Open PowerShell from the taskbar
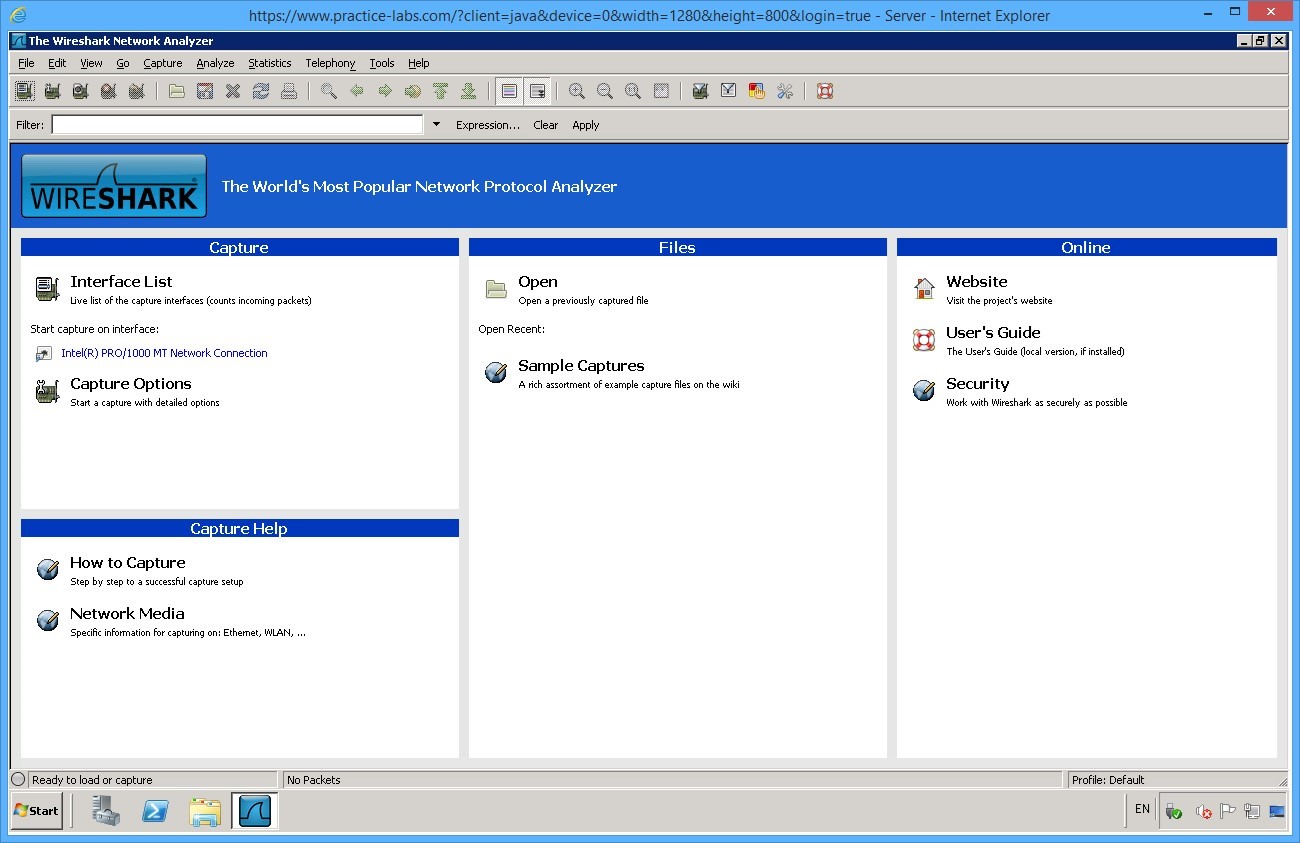Image resolution: width=1300 pixels, height=843 pixels. point(155,811)
